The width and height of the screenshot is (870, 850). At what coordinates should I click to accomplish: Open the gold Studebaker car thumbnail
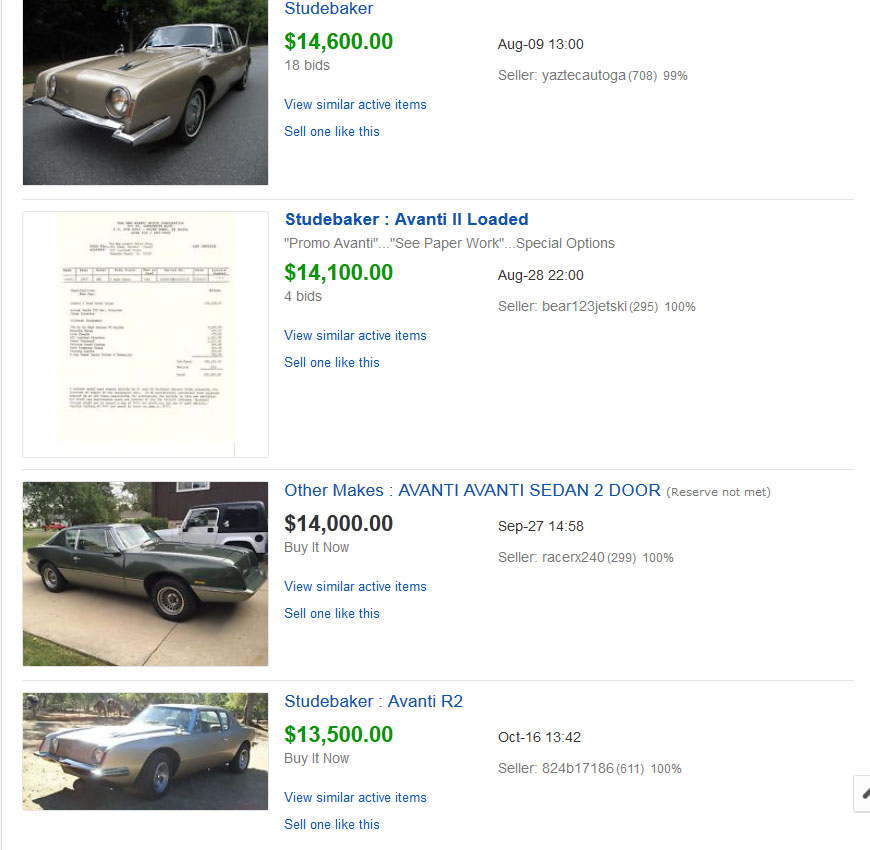[x=145, y=92]
